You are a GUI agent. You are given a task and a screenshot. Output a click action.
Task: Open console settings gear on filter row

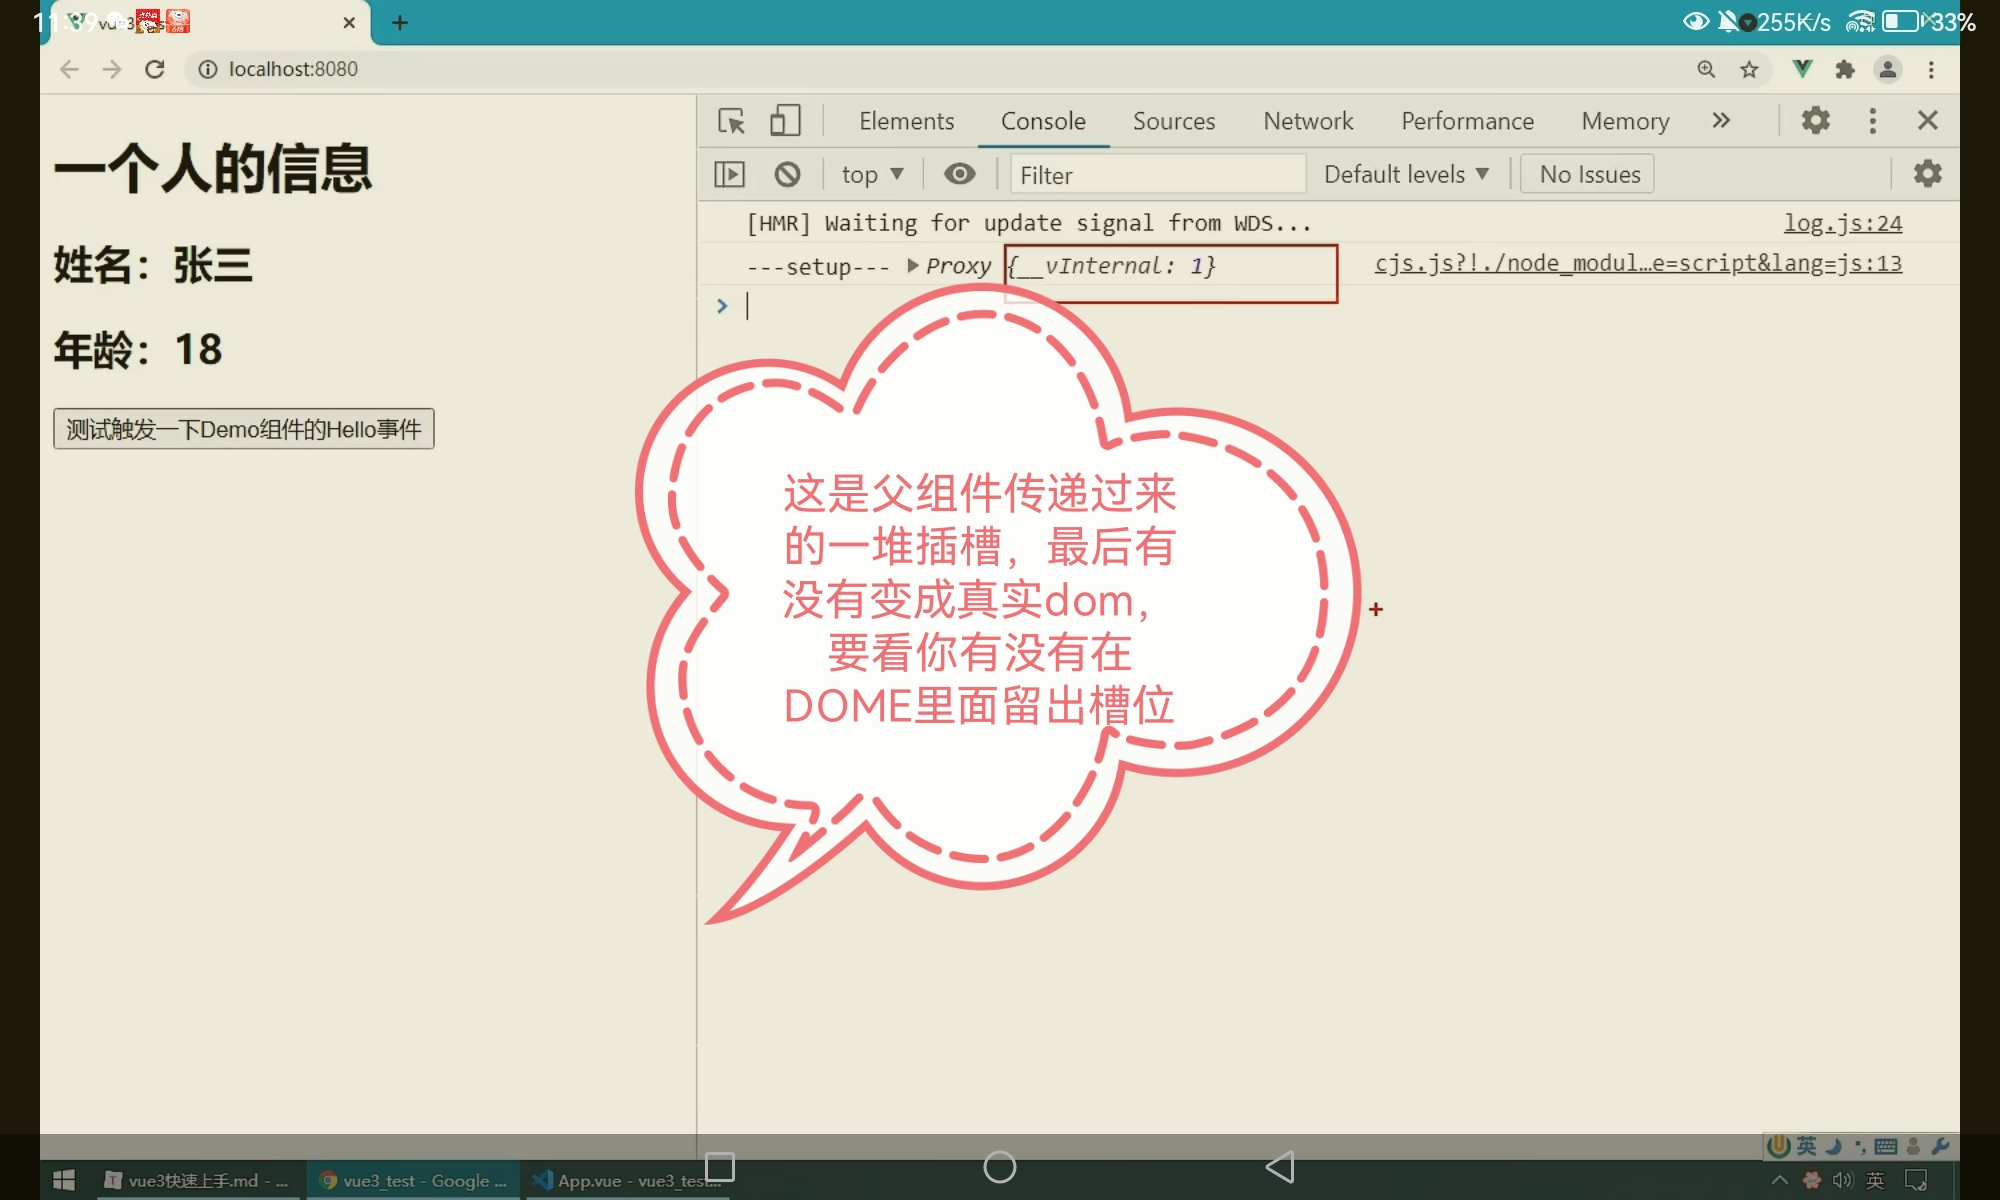[1927, 174]
